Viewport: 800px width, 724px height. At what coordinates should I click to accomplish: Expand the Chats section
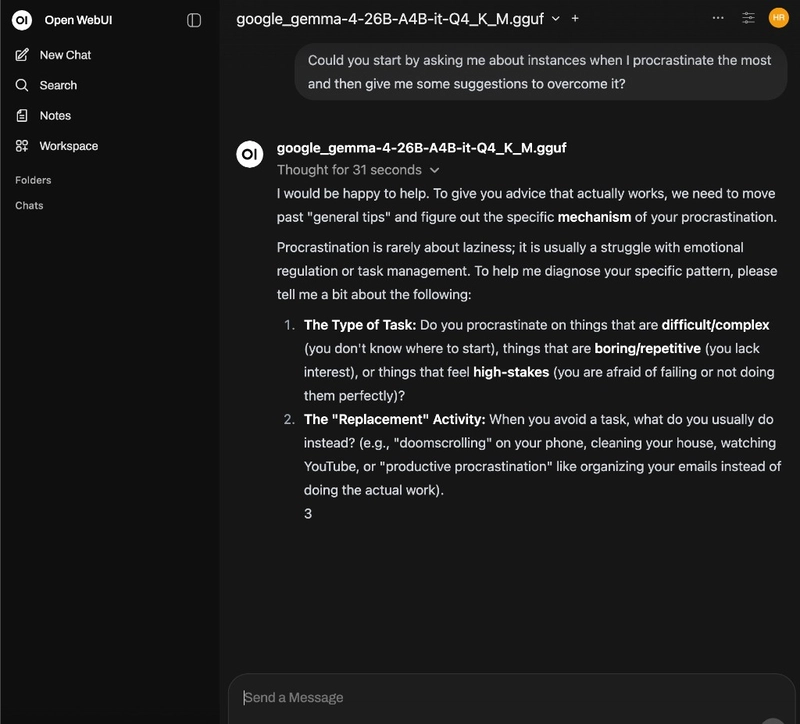click(x=29, y=205)
